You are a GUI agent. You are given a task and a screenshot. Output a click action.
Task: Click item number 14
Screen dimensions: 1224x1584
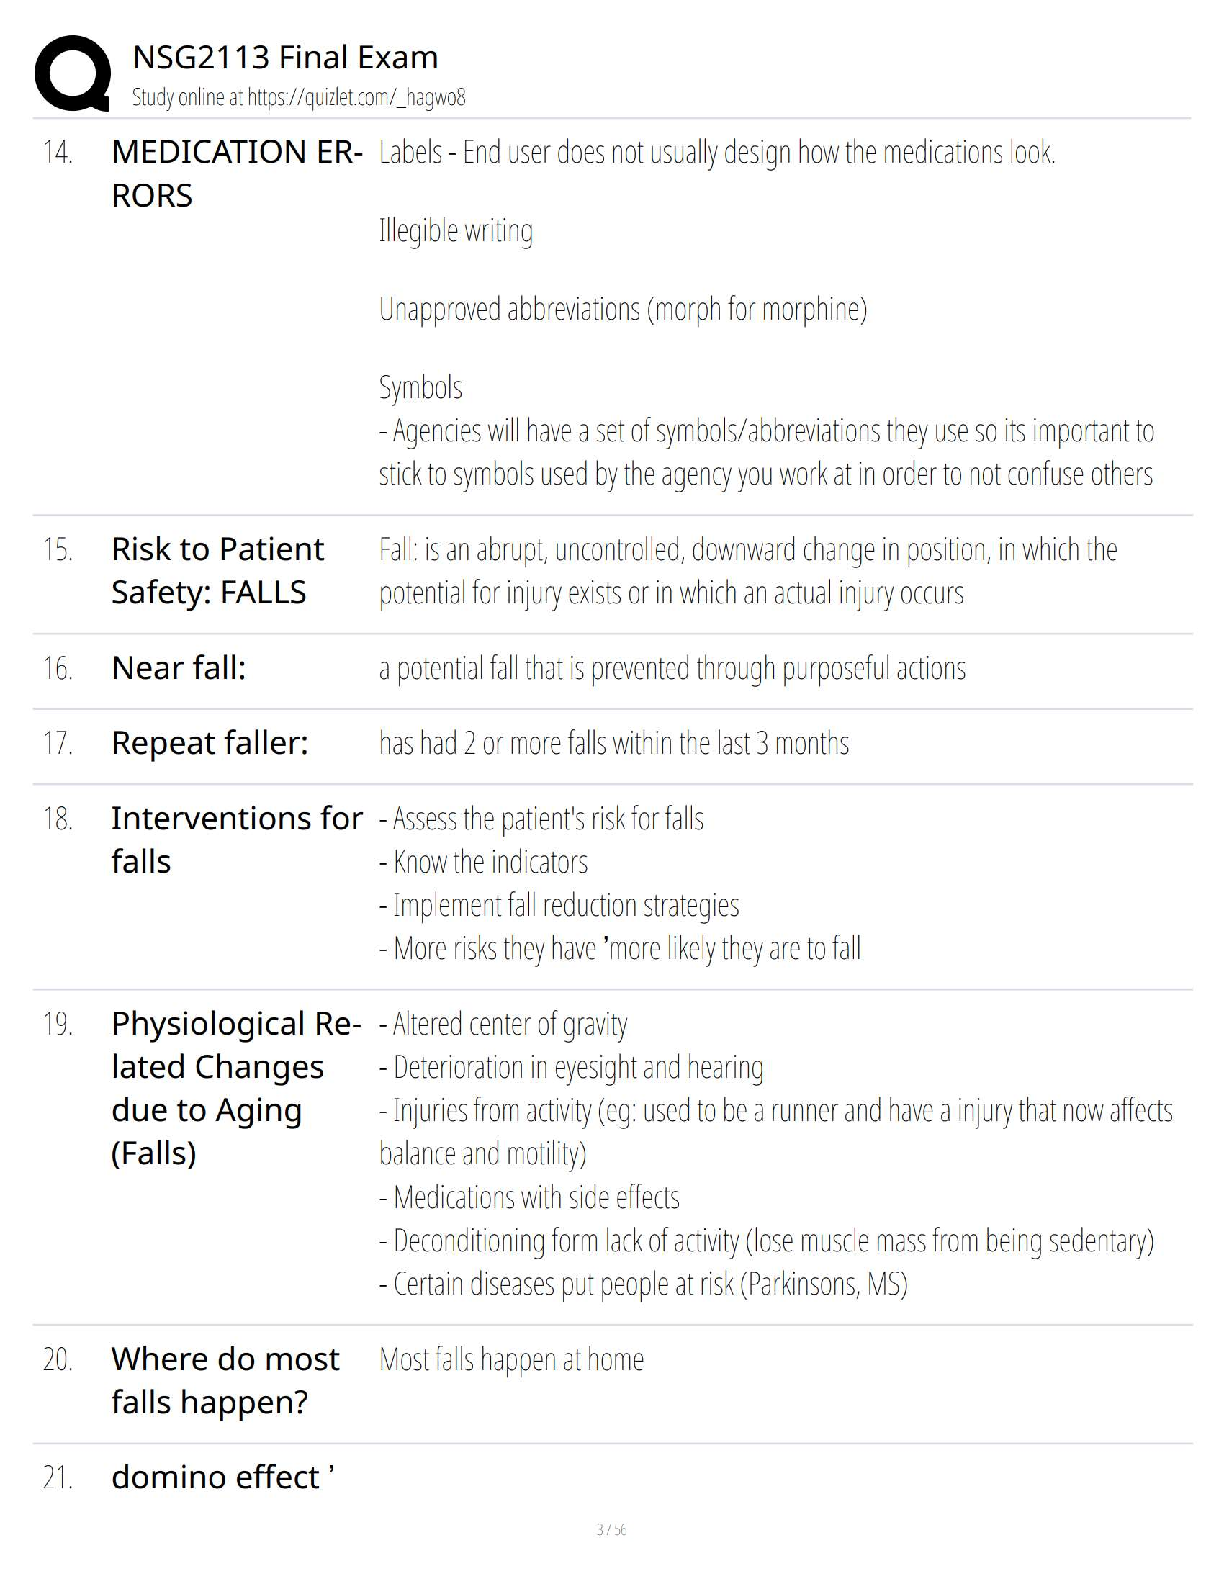point(57,153)
